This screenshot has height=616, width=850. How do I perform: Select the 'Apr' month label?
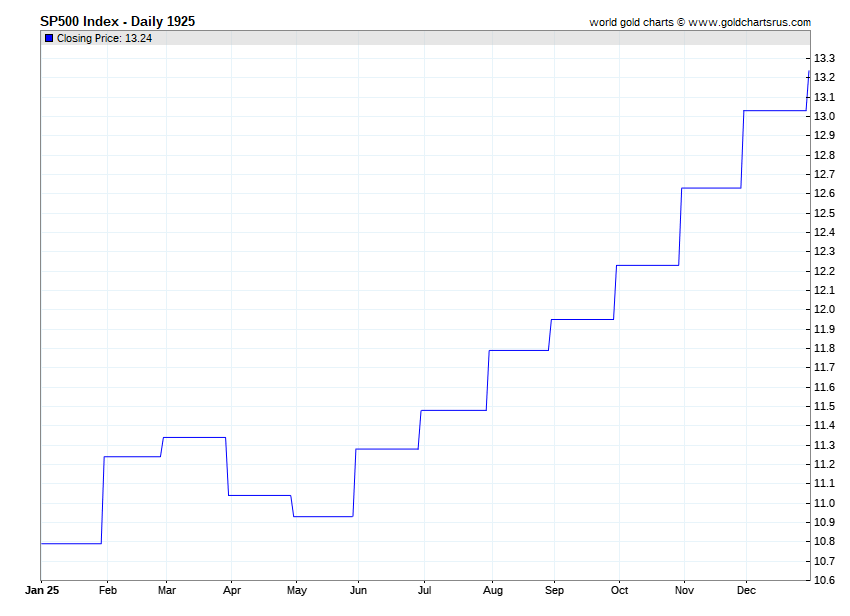231,590
